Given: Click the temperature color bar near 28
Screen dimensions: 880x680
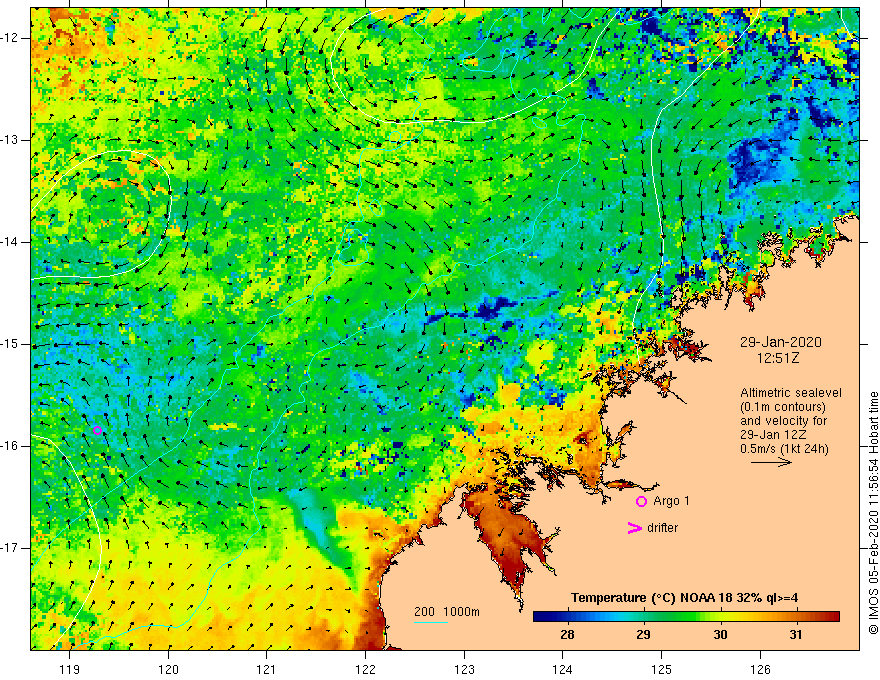Looking at the screenshot, I should (567, 617).
